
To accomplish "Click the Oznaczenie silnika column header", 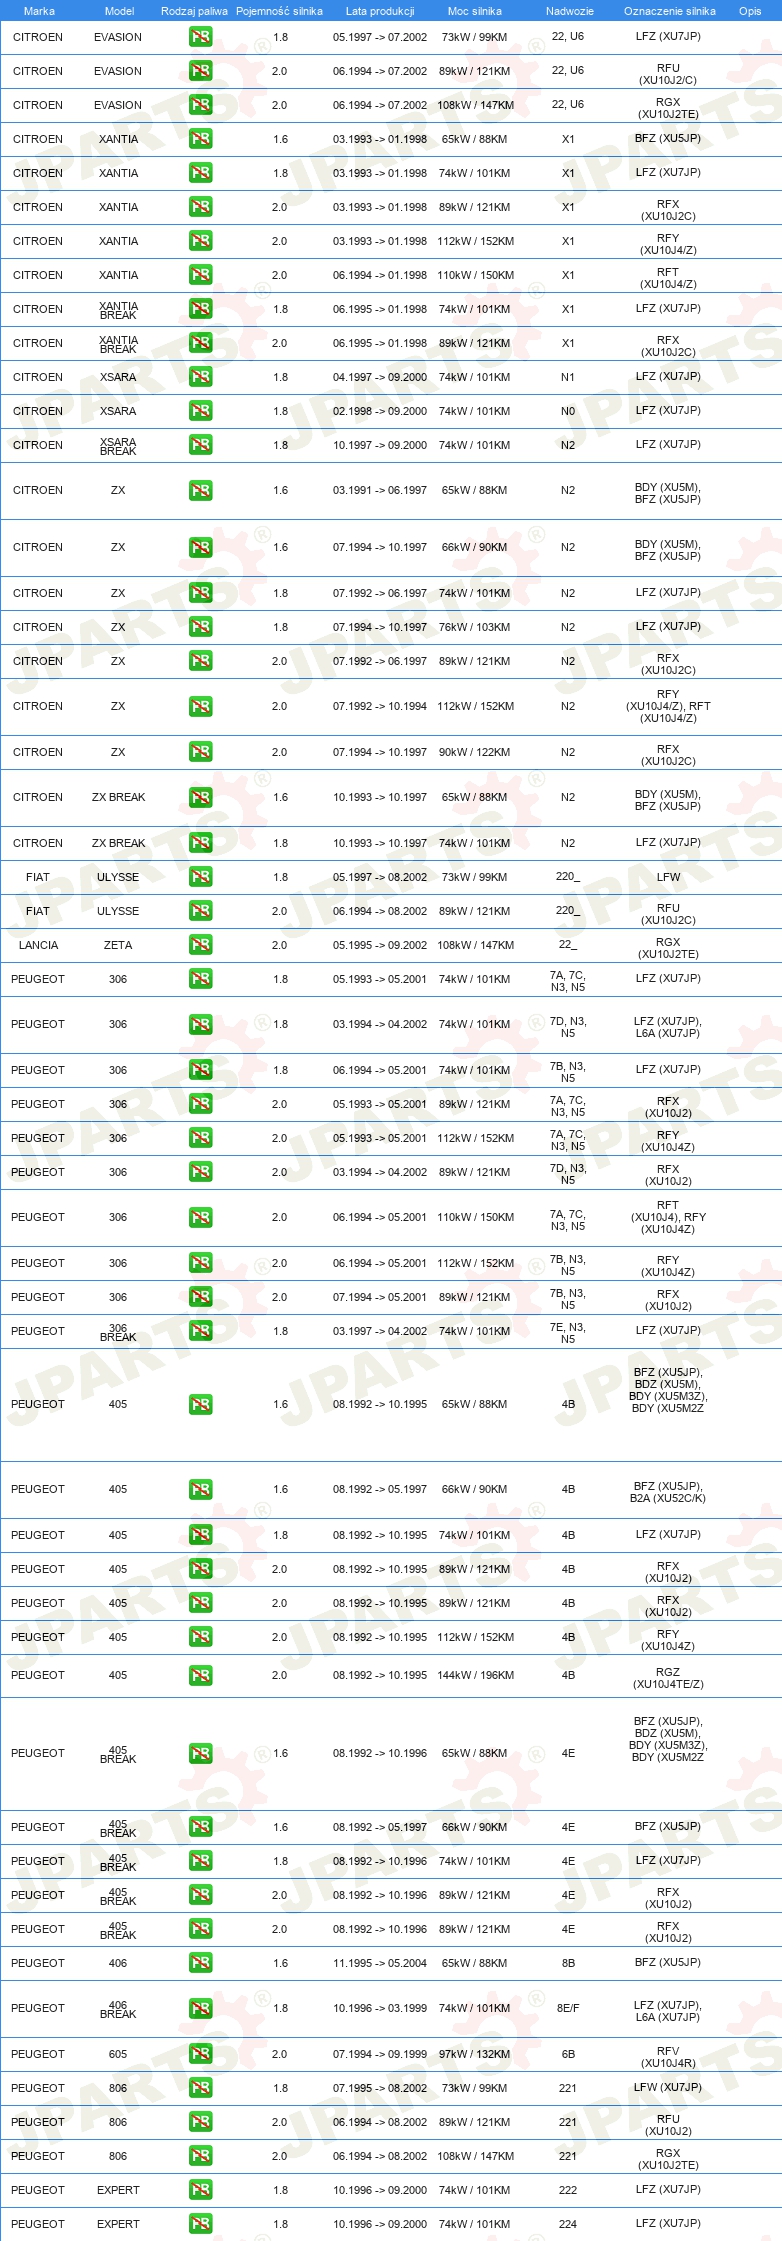I will pyautogui.click(x=670, y=11).
